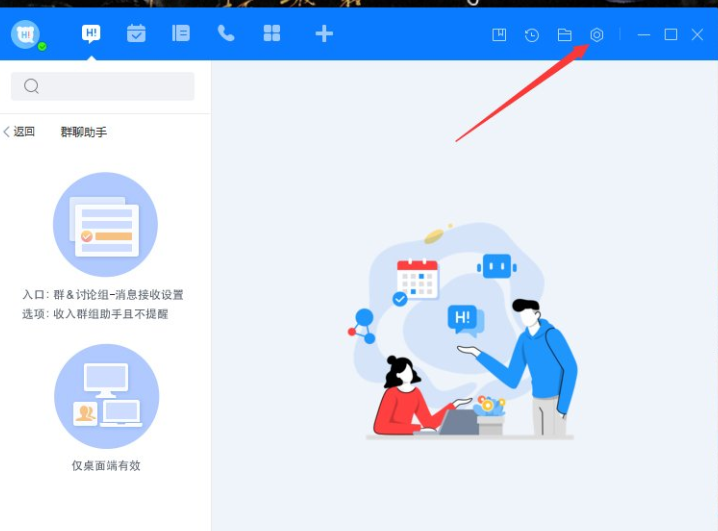This screenshot has width=718, height=531.
Task: Click the desktop devices illustration
Action: [106, 396]
